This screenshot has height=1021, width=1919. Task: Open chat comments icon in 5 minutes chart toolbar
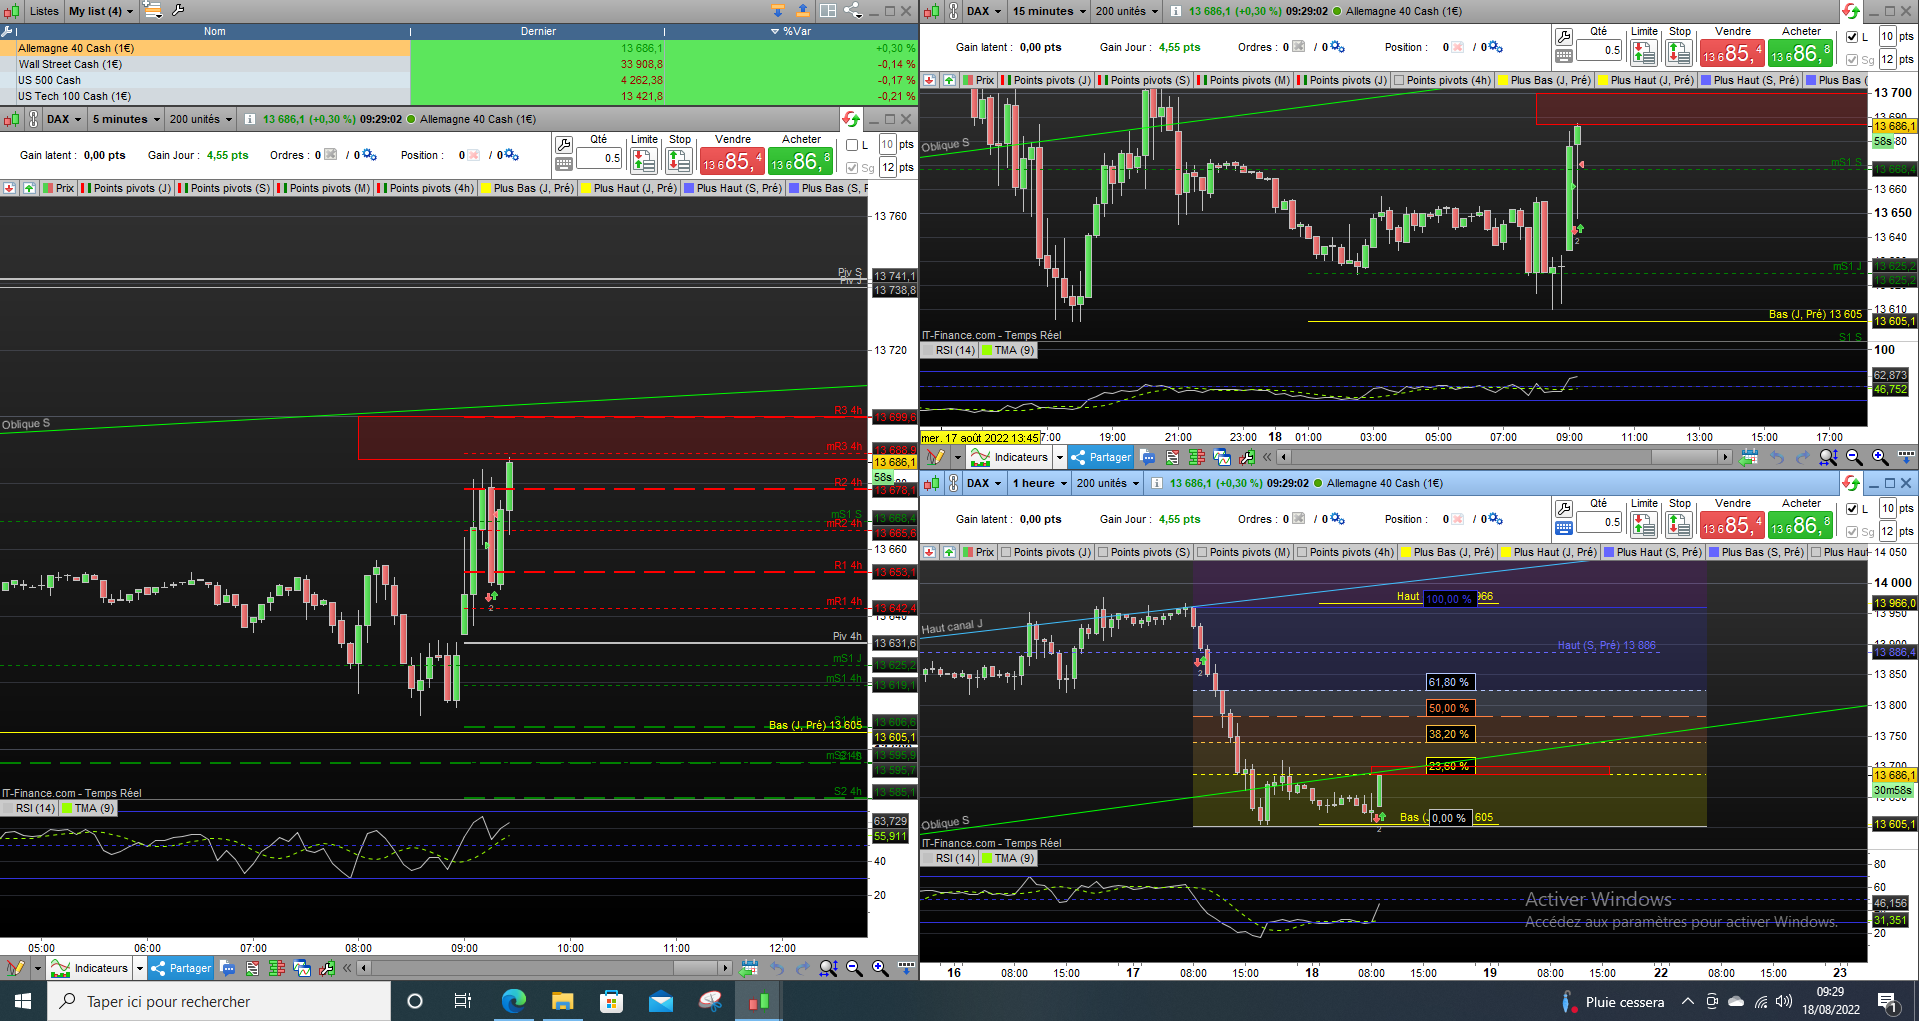227,968
